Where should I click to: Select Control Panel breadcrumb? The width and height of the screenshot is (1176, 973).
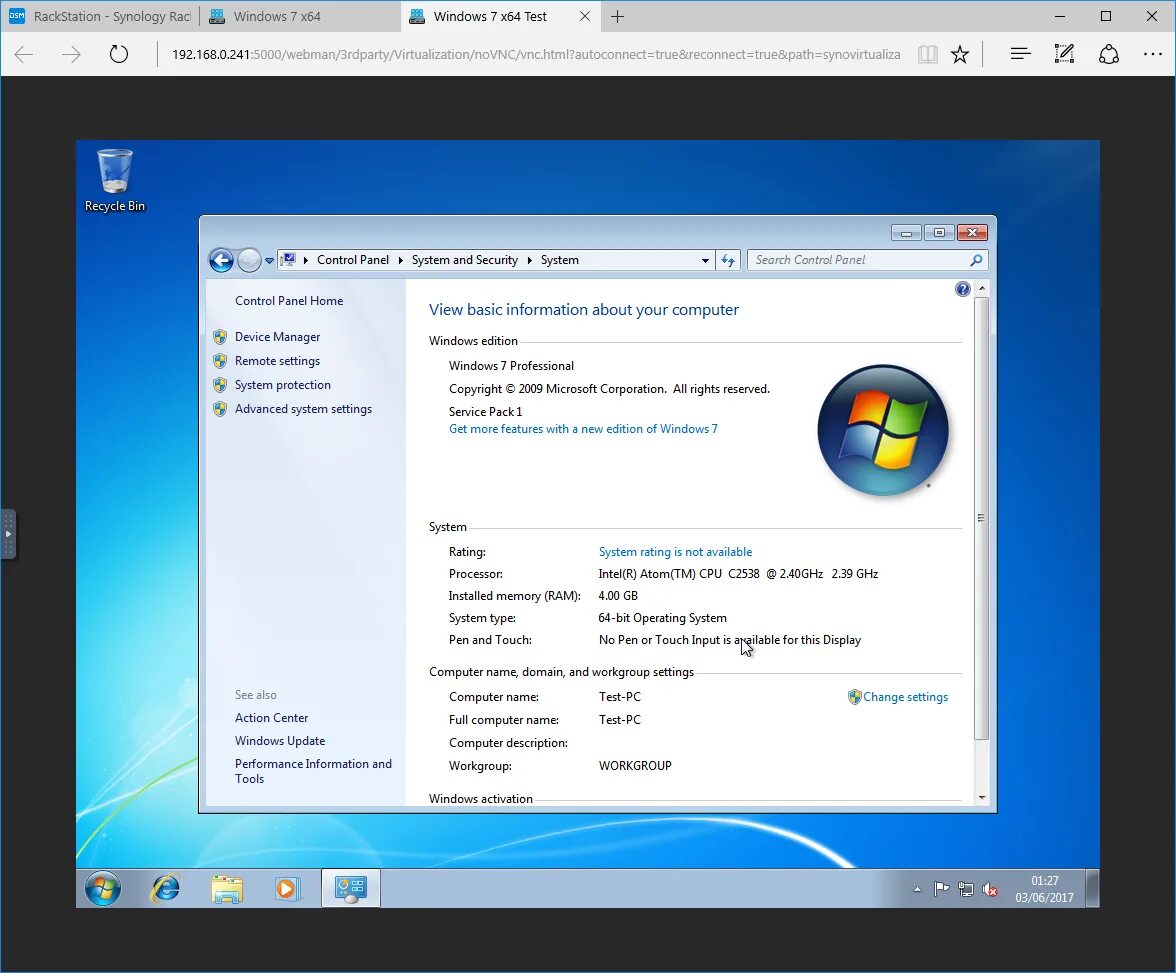(x=352, y=260)
